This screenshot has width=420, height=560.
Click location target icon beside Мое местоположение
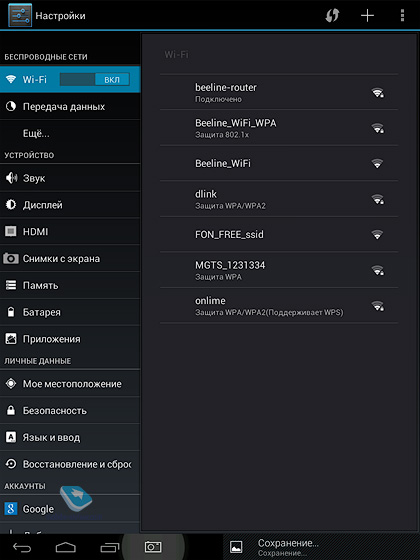point(11,384)
